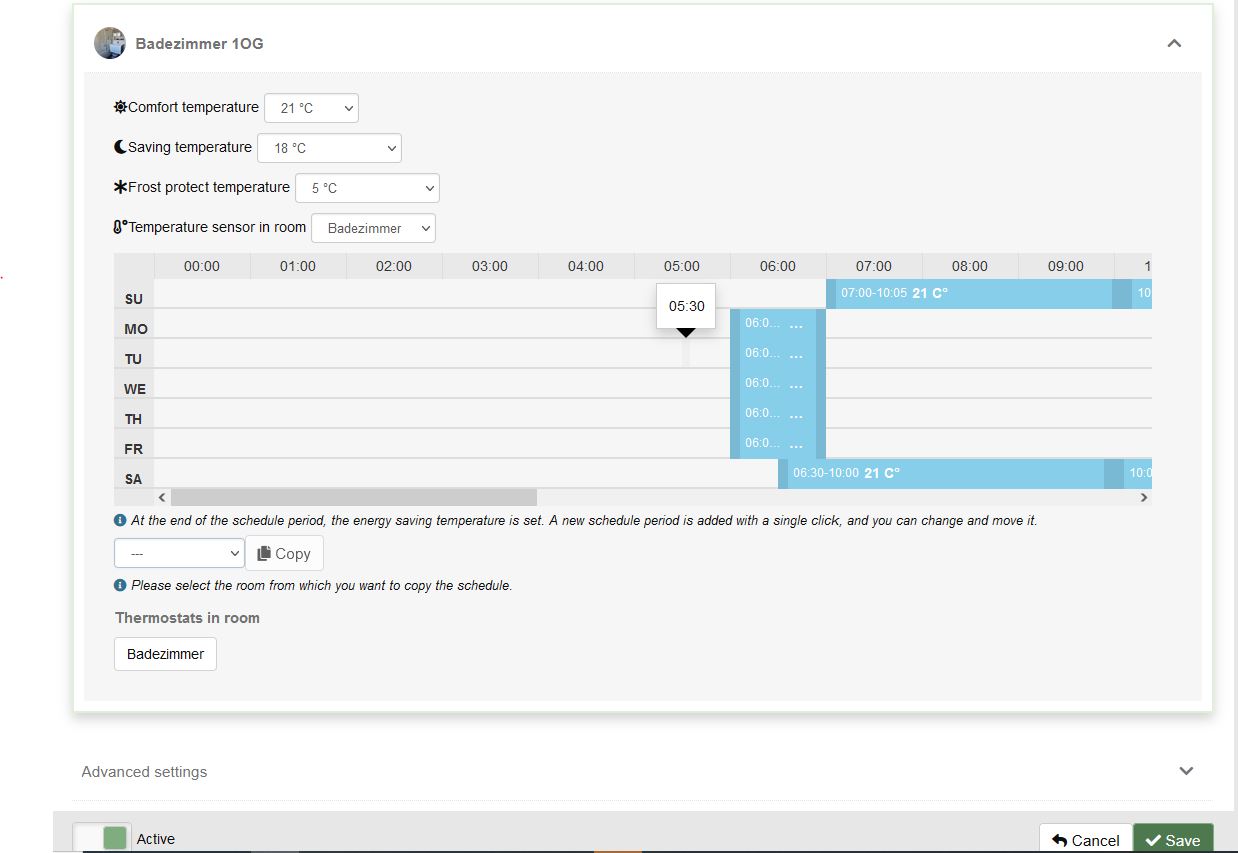Click the Badezimmer thermostat button

(165, 654)
